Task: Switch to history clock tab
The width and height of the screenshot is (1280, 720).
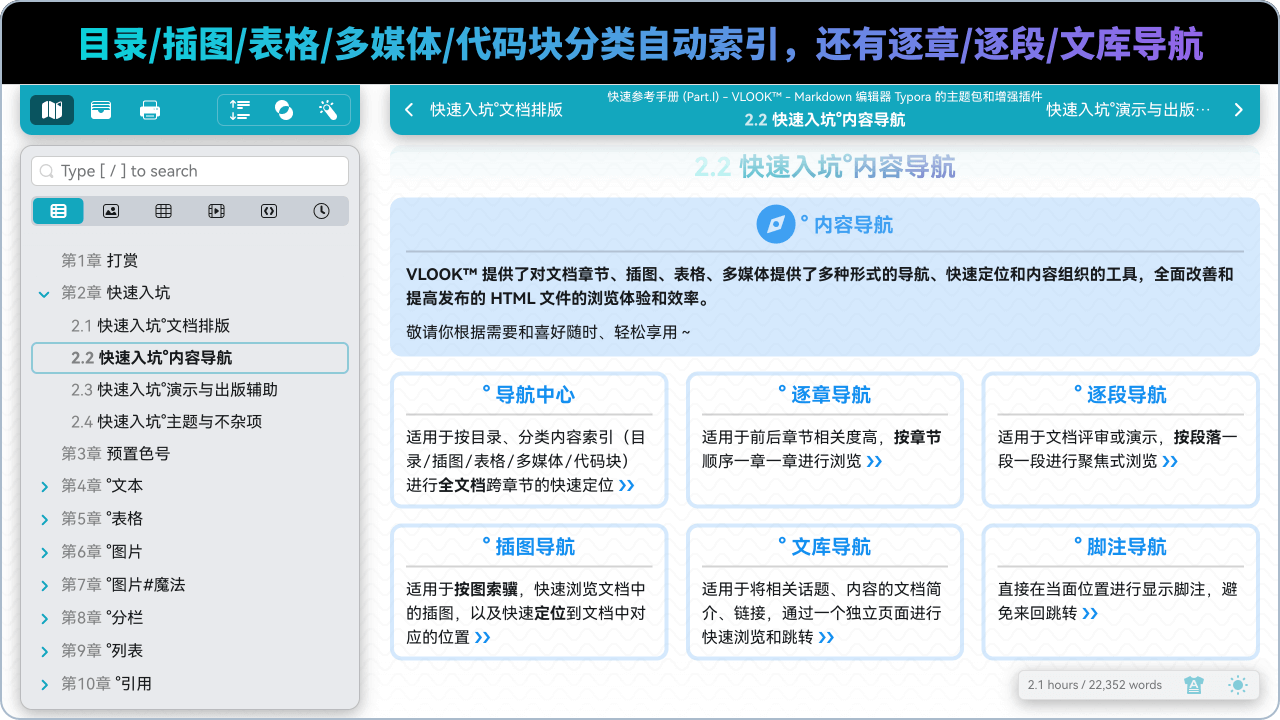Action: (x=321, y=211)
